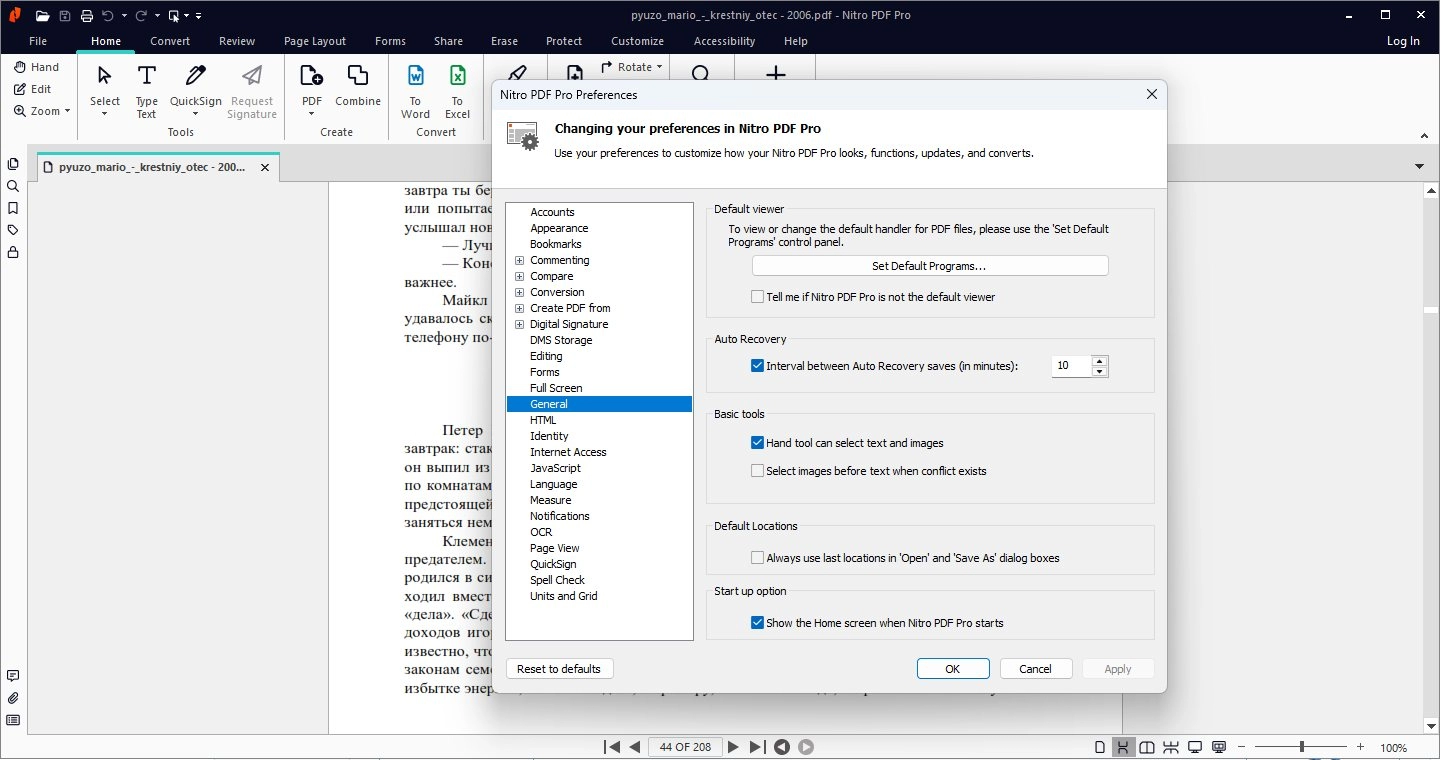Open the search pane in left sidebar

[x=13, y=186]
